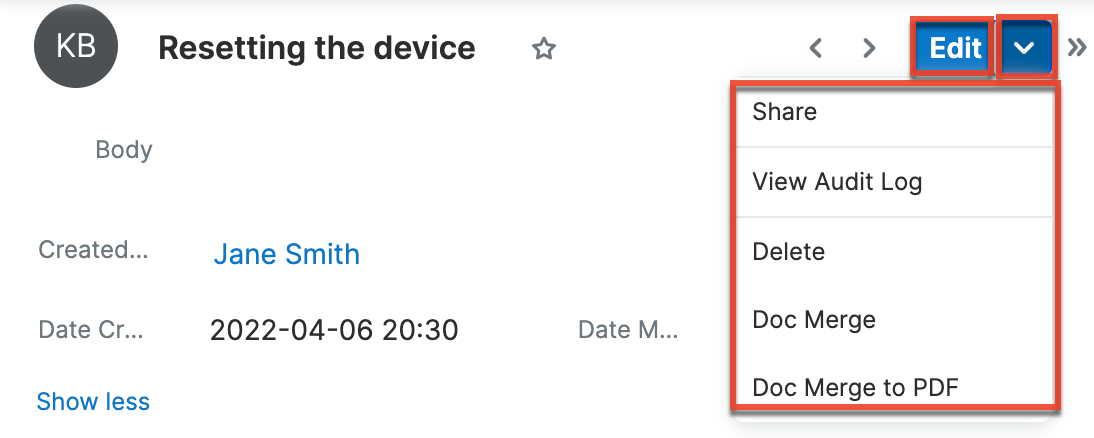This screenshot has width=1094, height=438.
Task: Click the truncated Date Cr... label
Action: (x=91, y=329)
